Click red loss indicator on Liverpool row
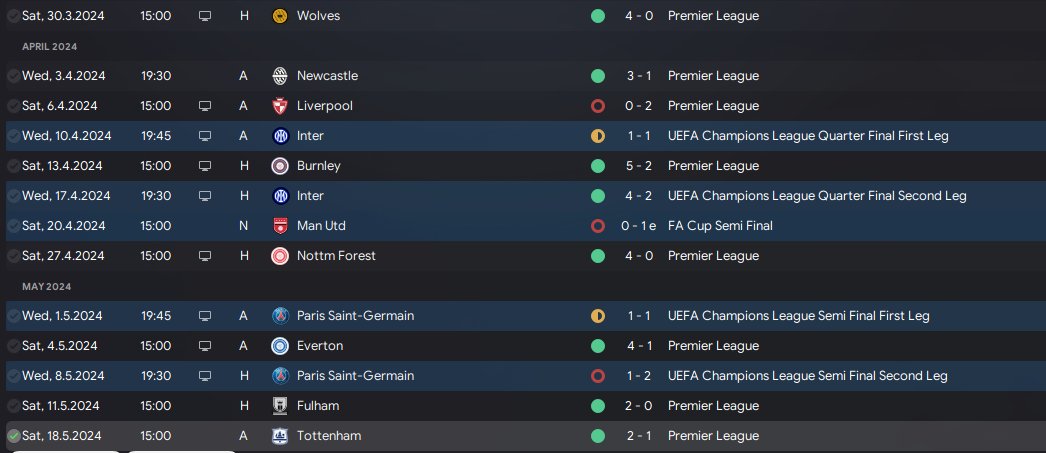 click(598, 106)
